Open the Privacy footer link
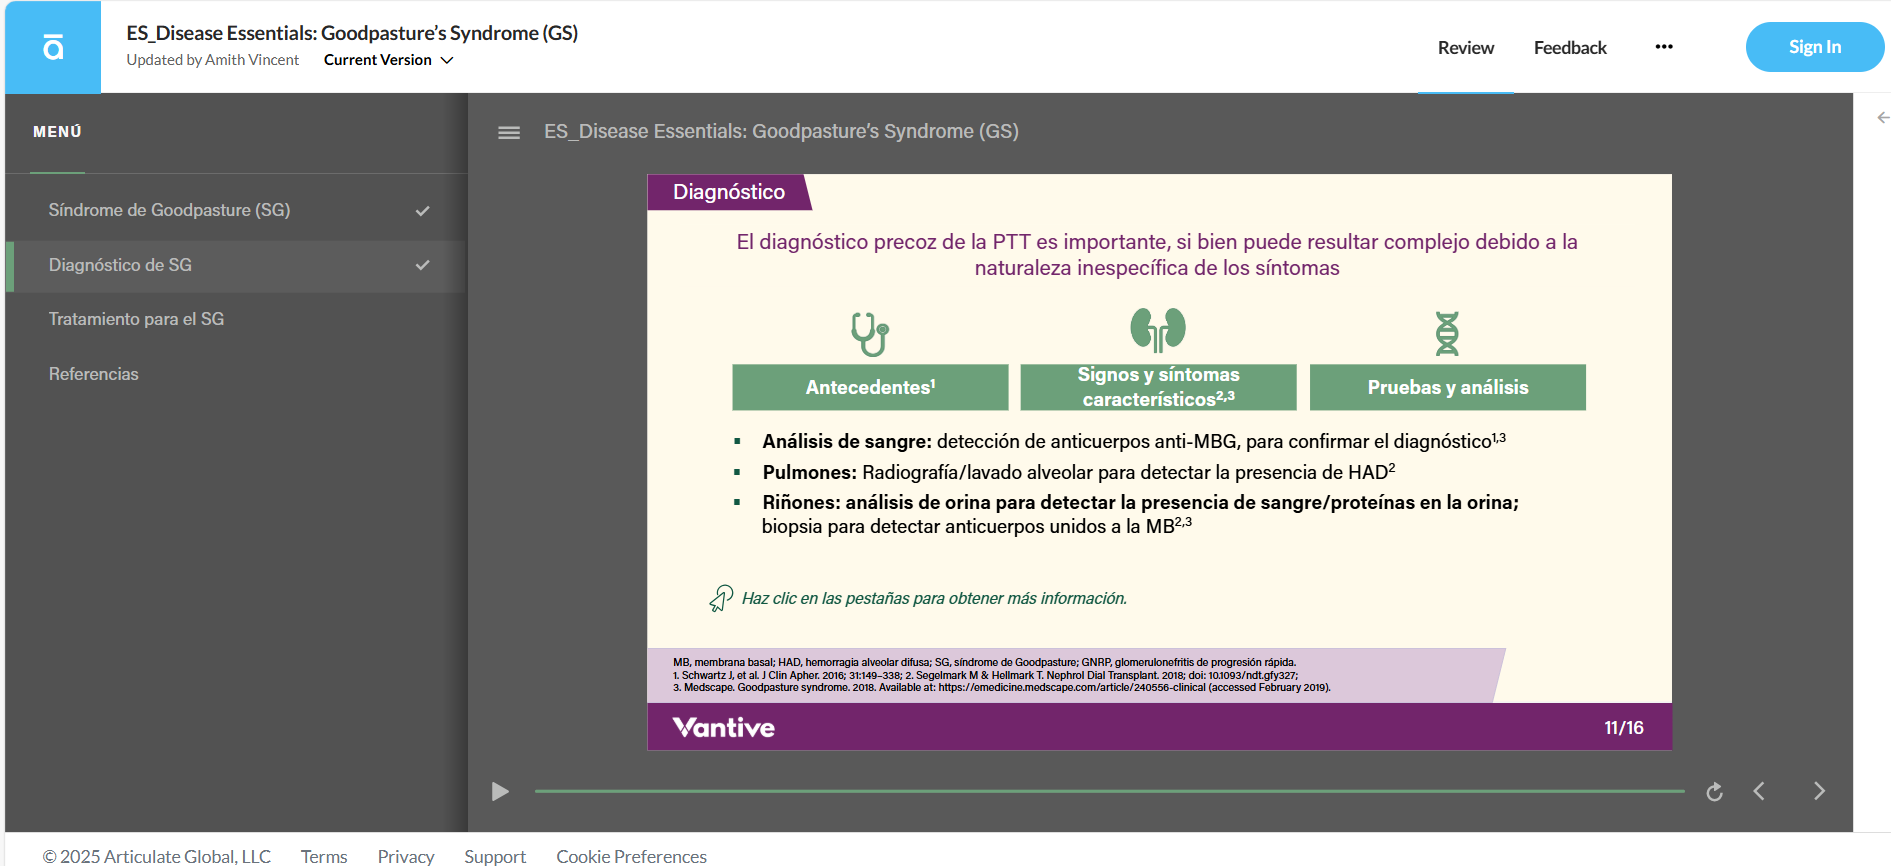The width and height of the screenshot is (1891, 866). tap(406, 856)
